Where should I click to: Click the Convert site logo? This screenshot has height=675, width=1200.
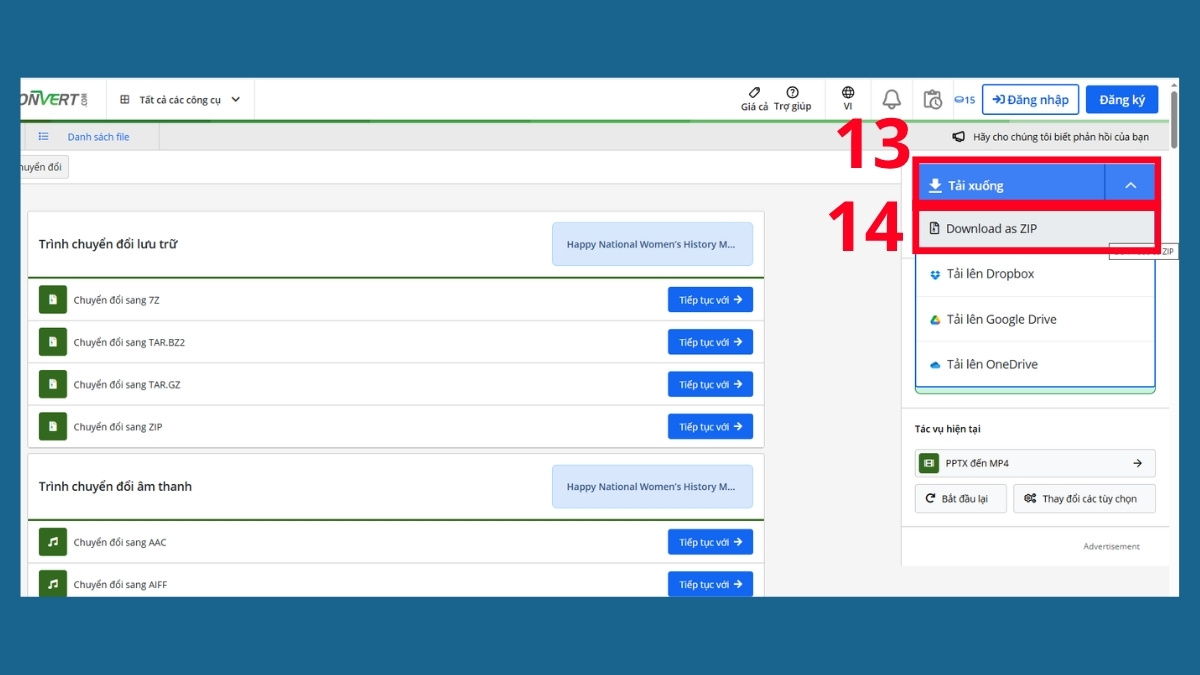coord(54,99)
